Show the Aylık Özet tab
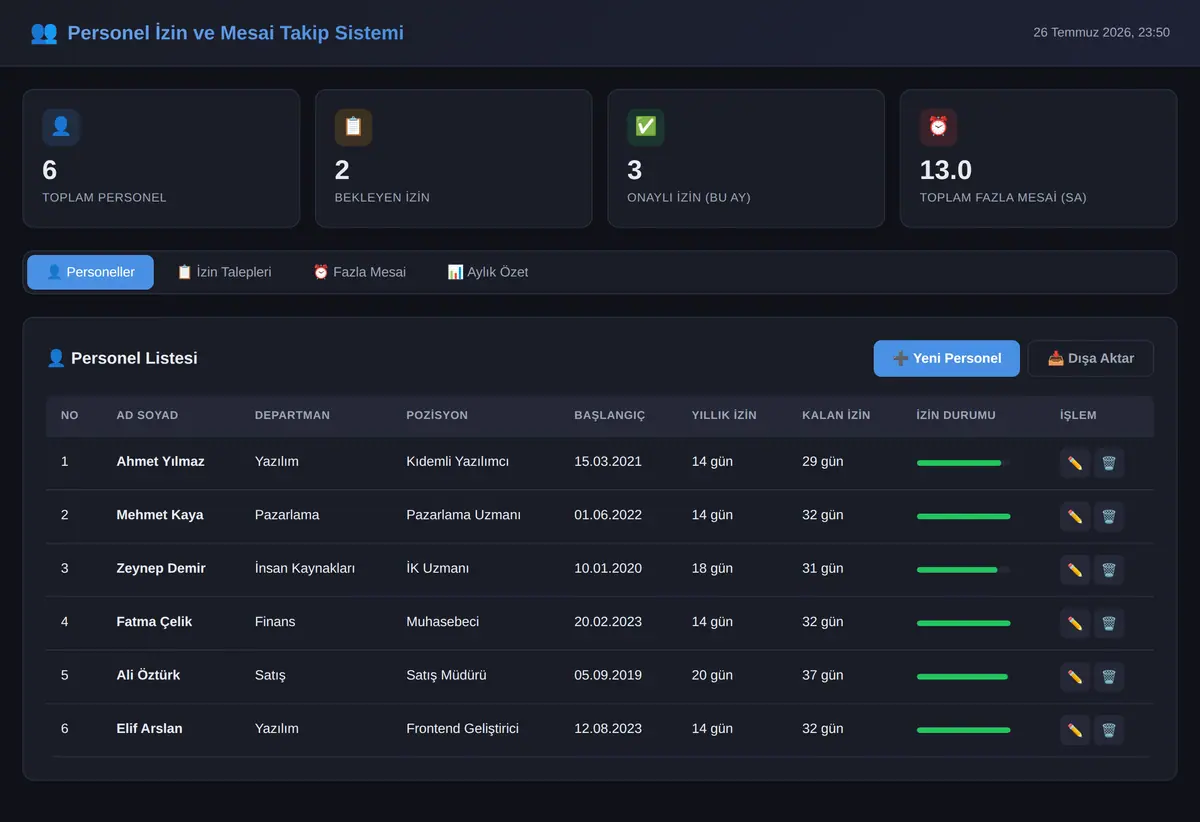Image resolution: width=1200 pixels, height=822 pixels. tap(488, 272)
